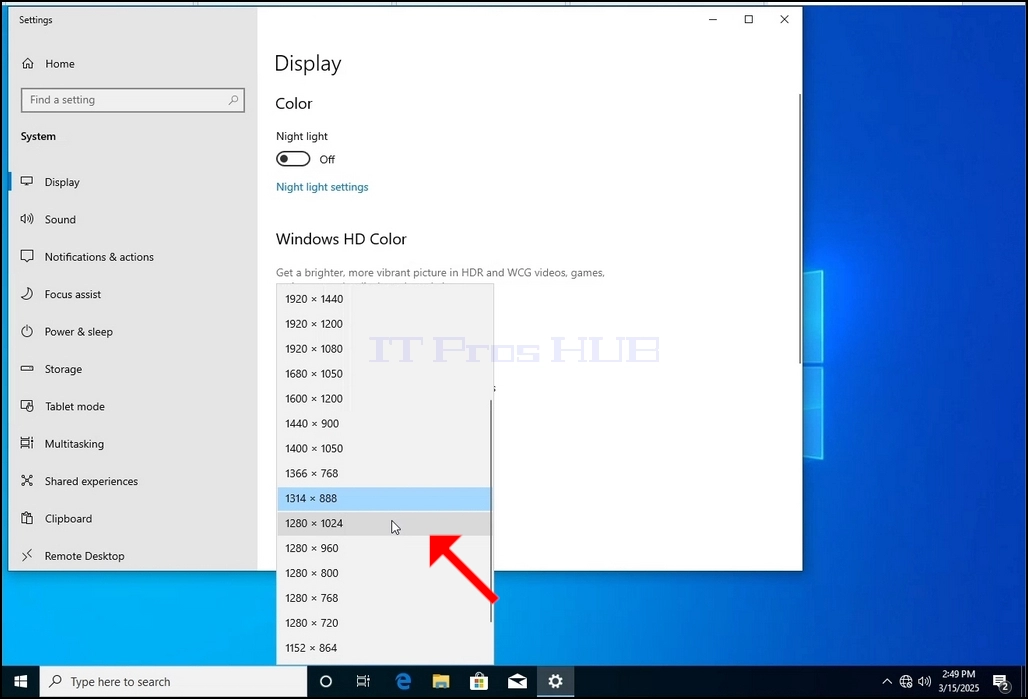Click the taskbar Type here to search box

pos(174,682)
